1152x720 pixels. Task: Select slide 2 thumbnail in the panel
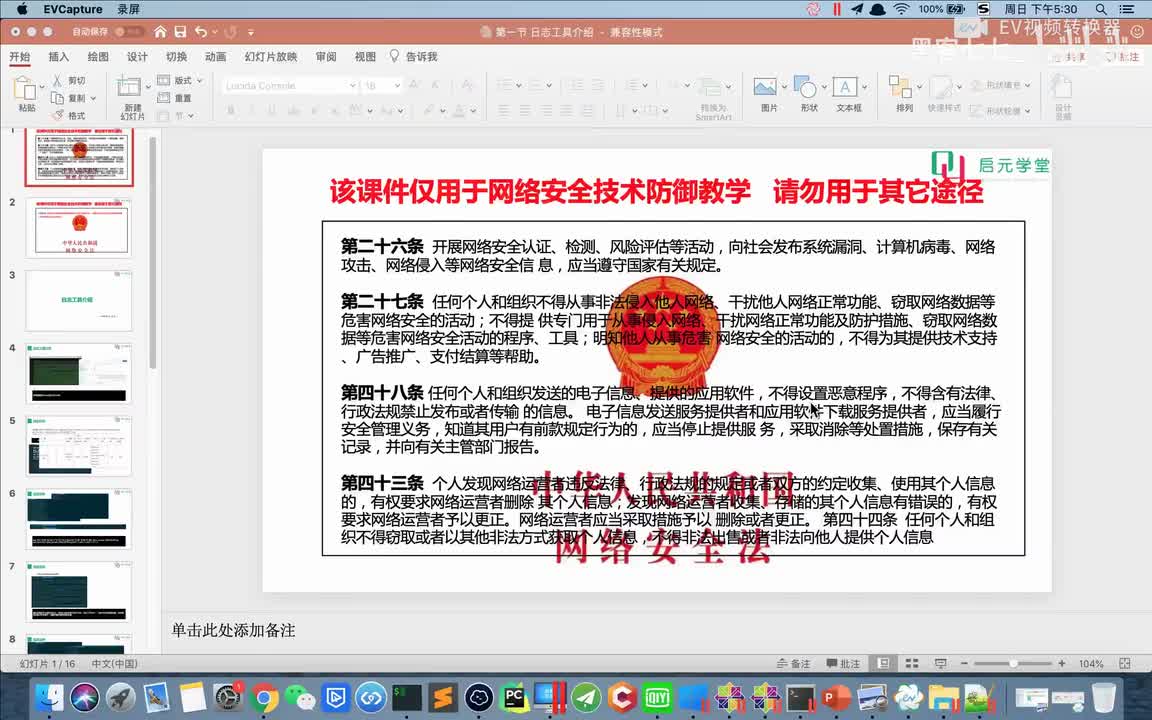(79, 227)
